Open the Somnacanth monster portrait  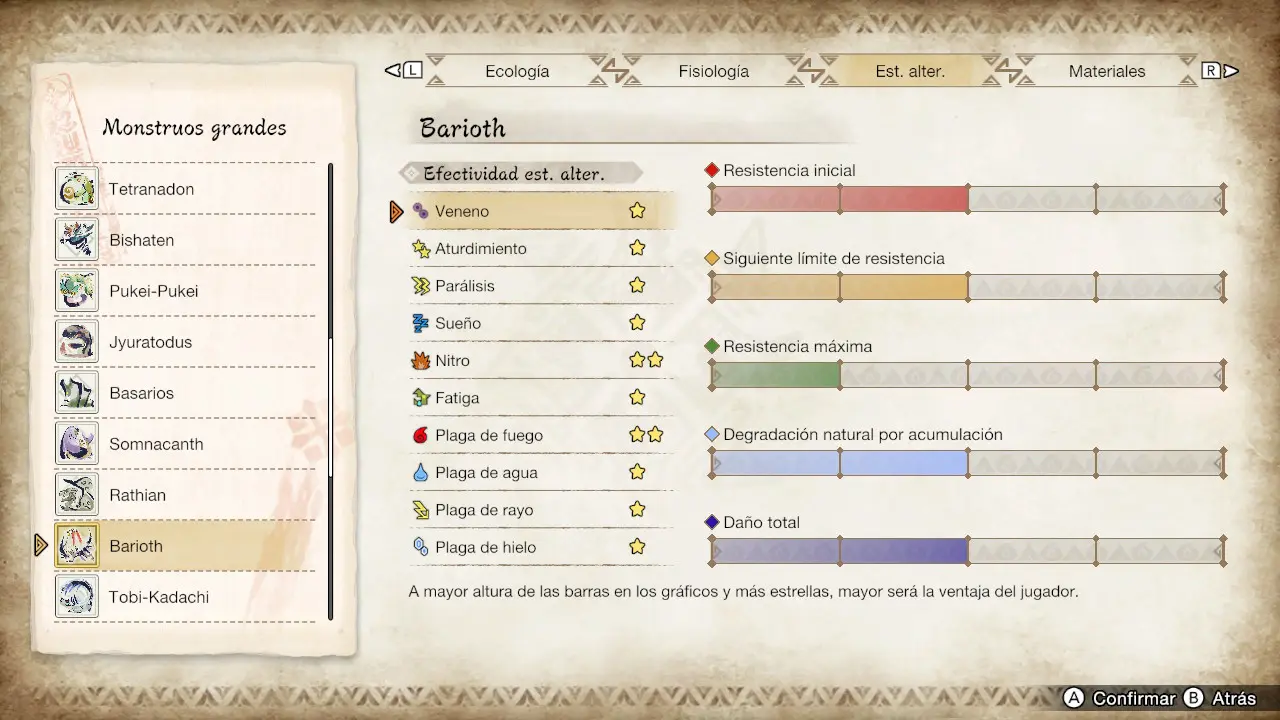coord(76,443)
